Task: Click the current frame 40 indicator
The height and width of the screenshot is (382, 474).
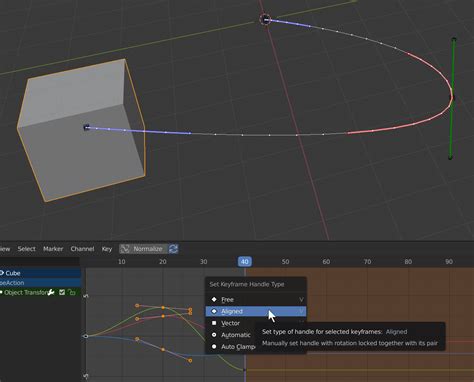Action: (245, 262)
